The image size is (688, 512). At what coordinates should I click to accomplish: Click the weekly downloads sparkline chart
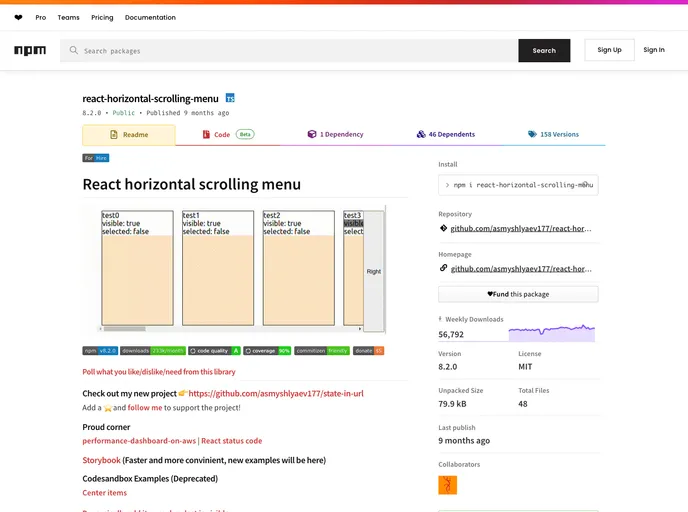pyautogui.click(x=552, y=333)
